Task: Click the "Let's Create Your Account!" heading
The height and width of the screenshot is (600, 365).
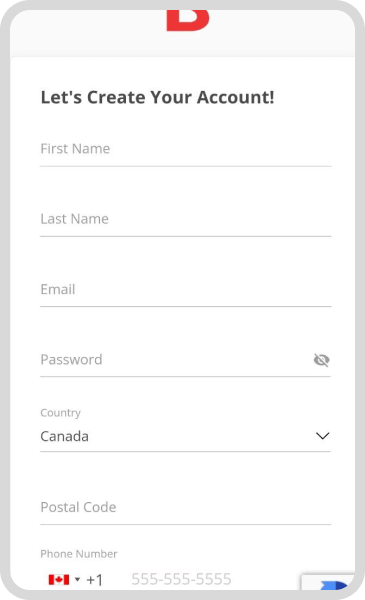Action: pos(158,97)
